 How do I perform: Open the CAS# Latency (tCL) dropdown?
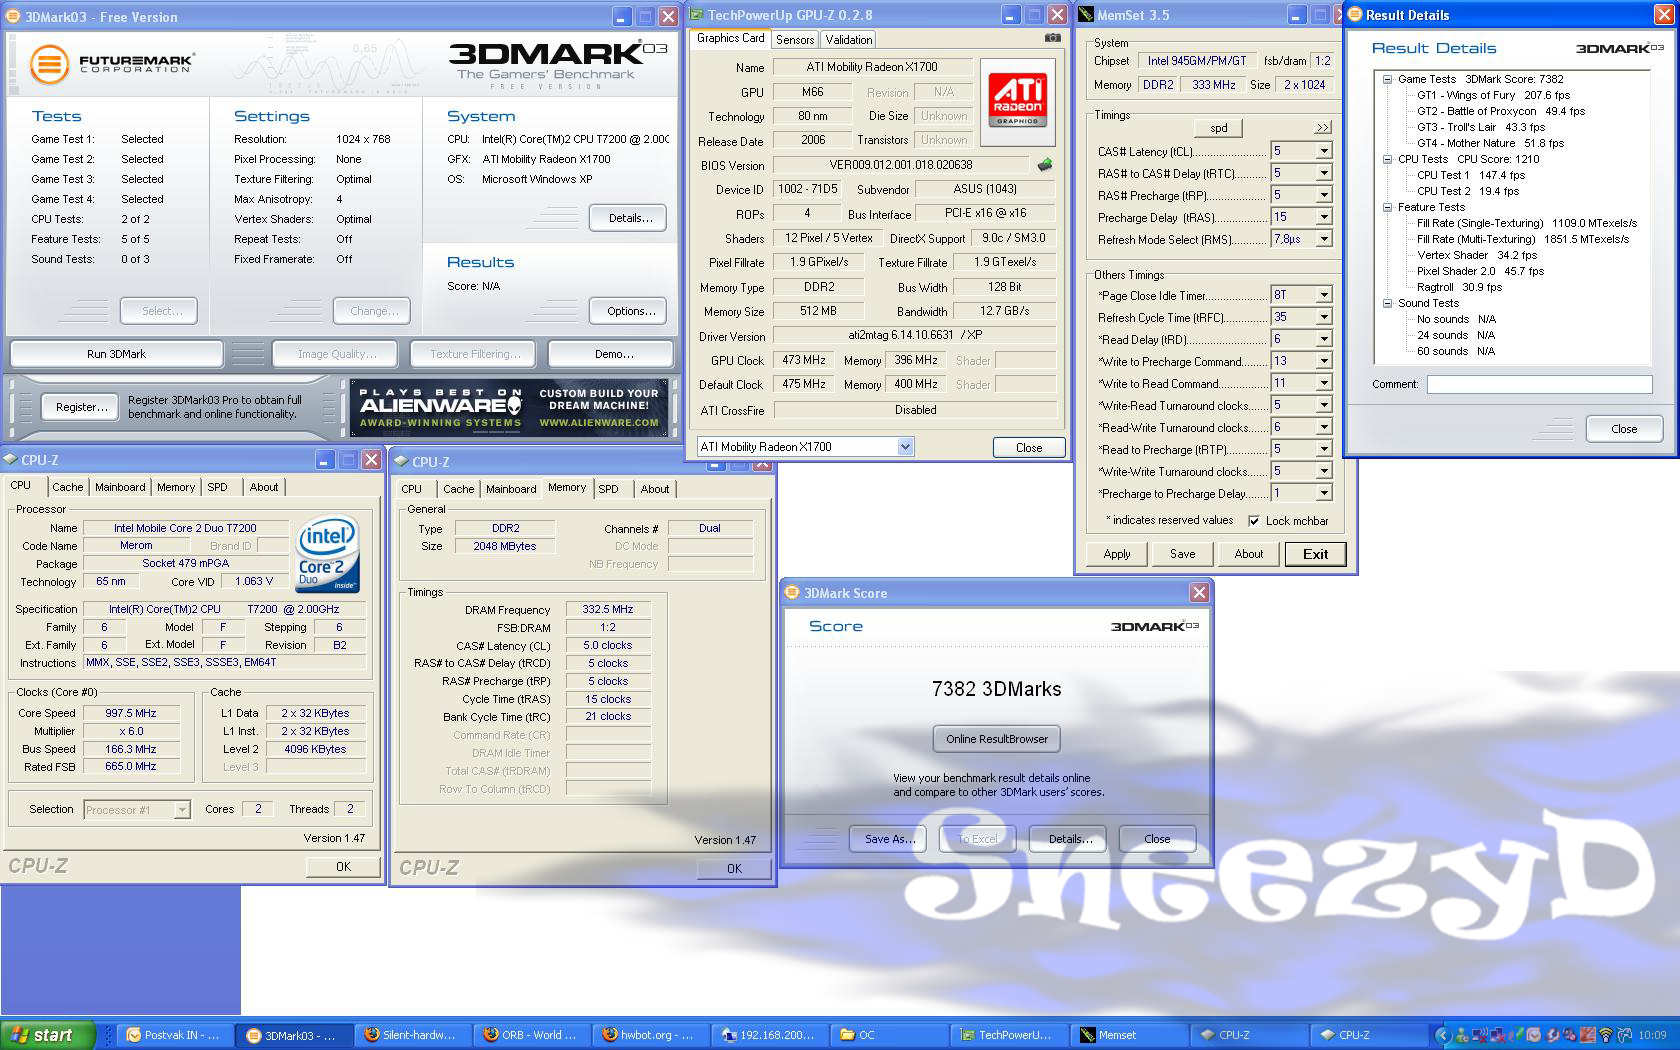click(1324, 151)
